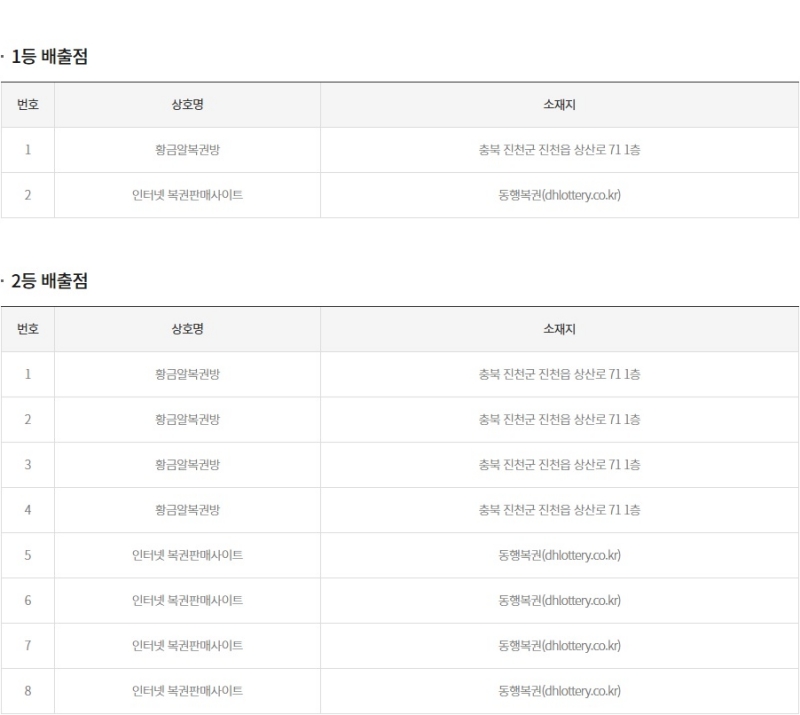Click '동행복권(dhlottery.co.kr)' in 2등 table row 6
Viewport: 800px width, 715px height.
coord(559,600)
